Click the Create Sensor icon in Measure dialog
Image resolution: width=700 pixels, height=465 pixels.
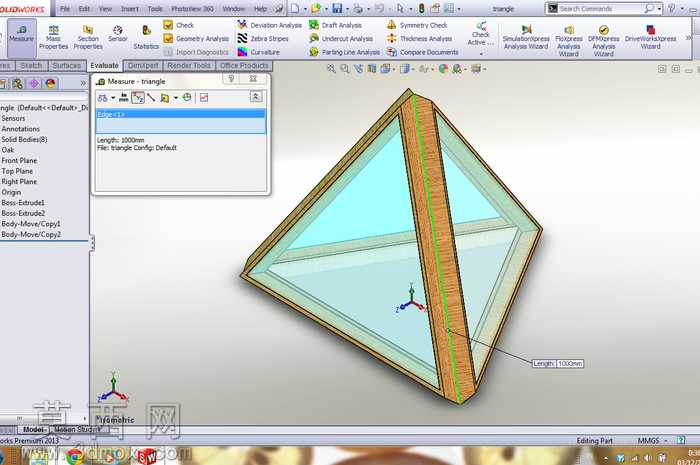coord(204,98)
